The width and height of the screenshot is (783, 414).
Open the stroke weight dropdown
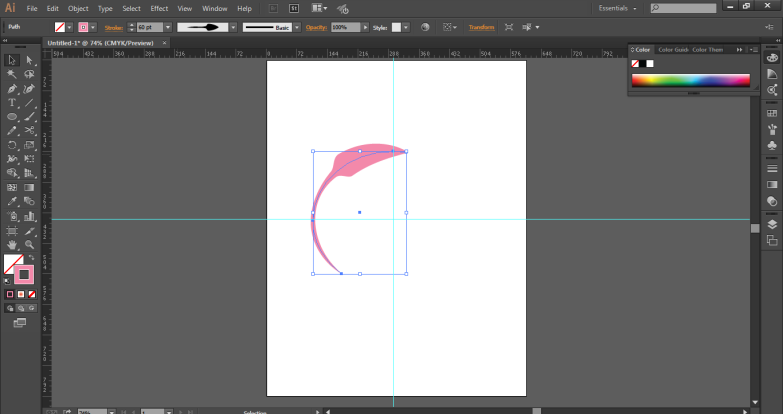(167, 27)
